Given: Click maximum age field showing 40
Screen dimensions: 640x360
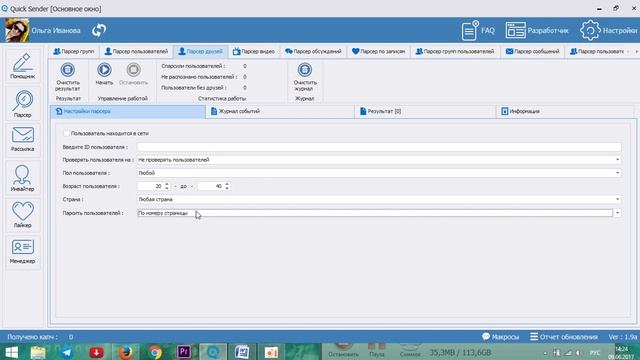Looking at the screenshot, I should coord(211,186).
